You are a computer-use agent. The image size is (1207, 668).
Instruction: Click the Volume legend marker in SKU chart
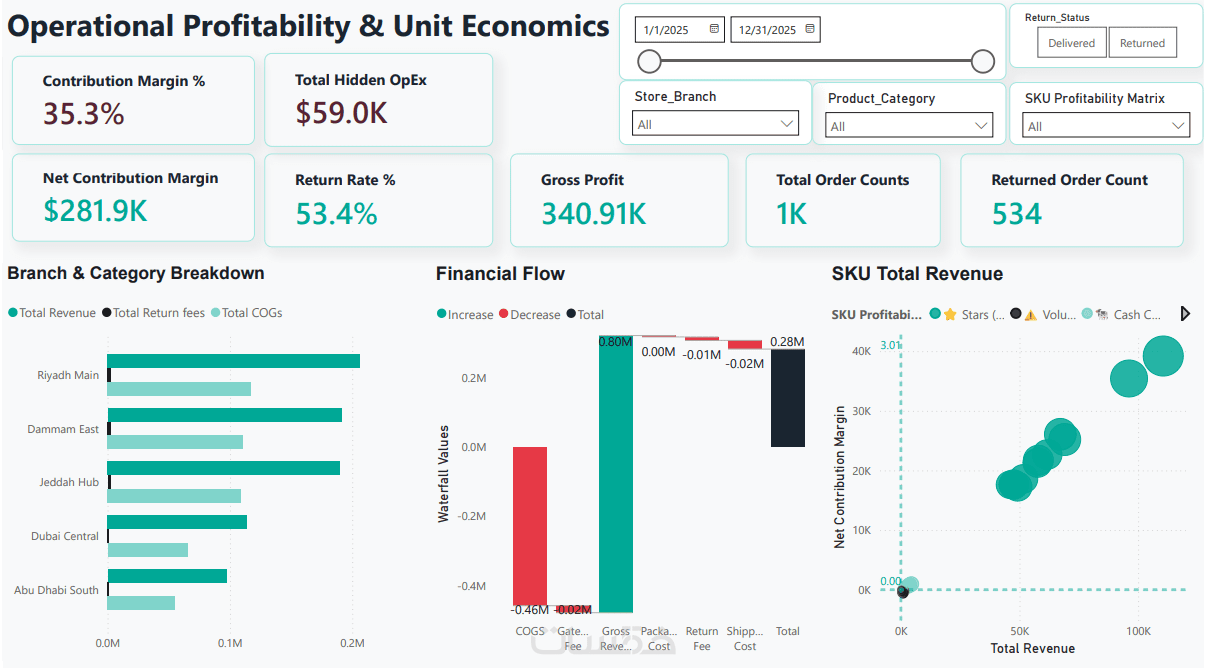(x=1016, y=314)
